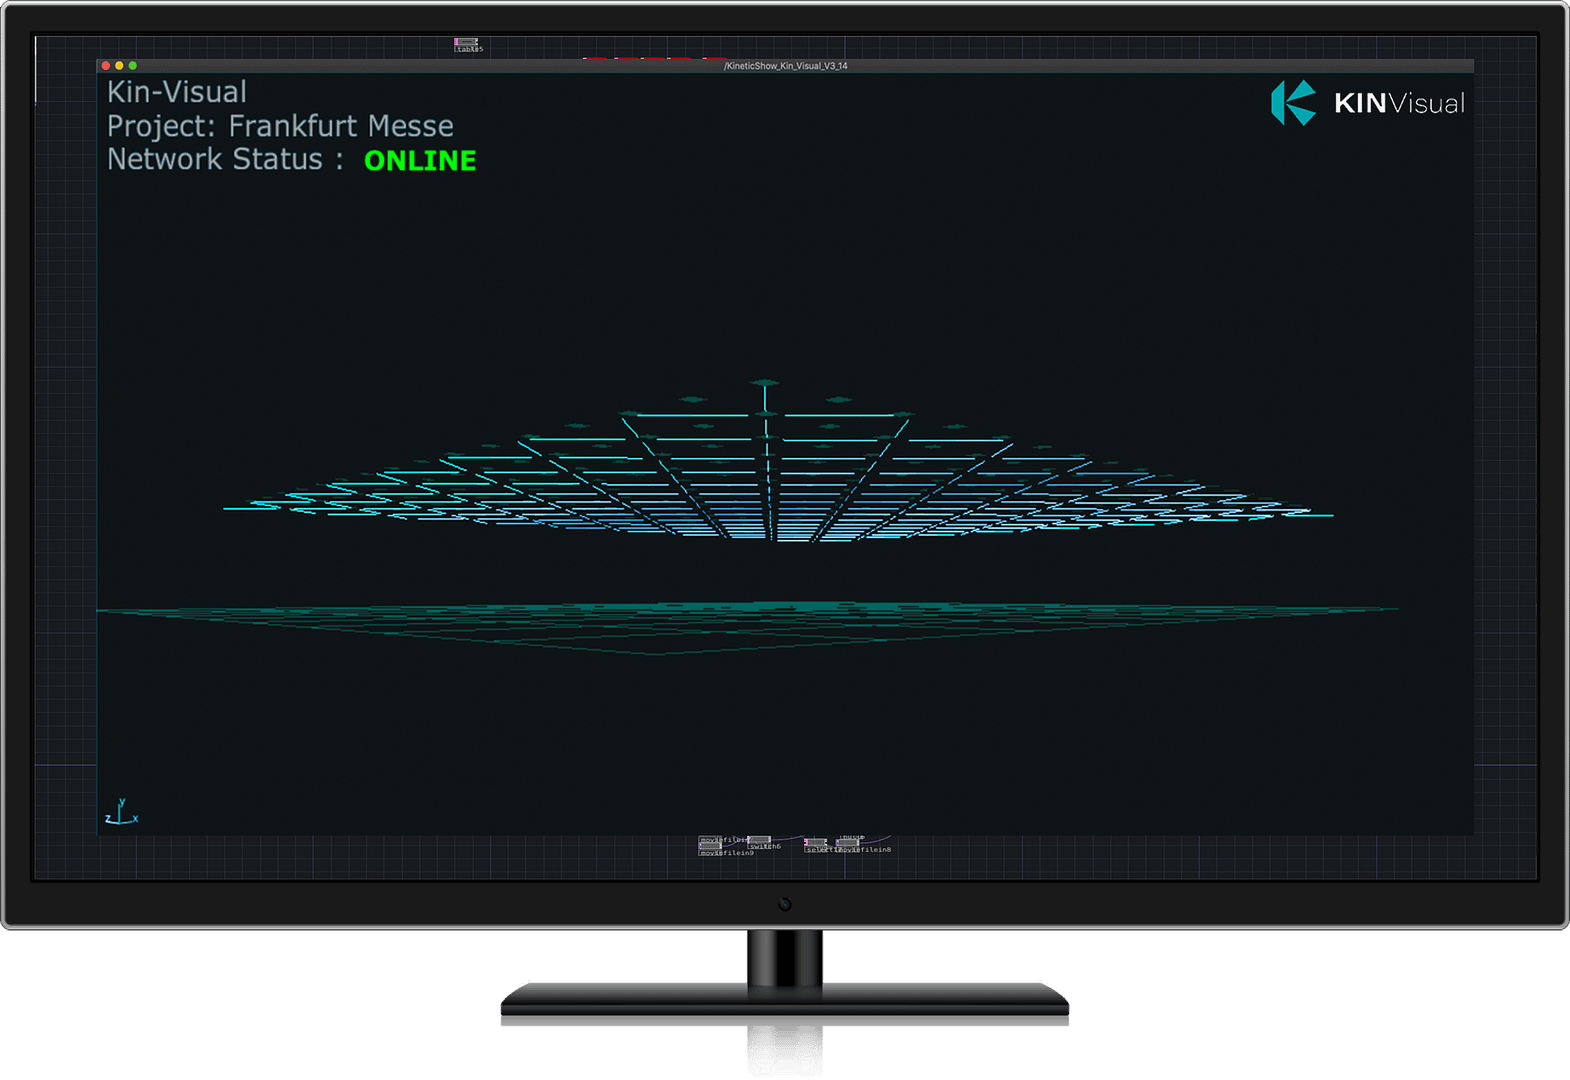Click the pink flag on the select node
Screen dimensions: 1570x1080
(x=807, y=842)
